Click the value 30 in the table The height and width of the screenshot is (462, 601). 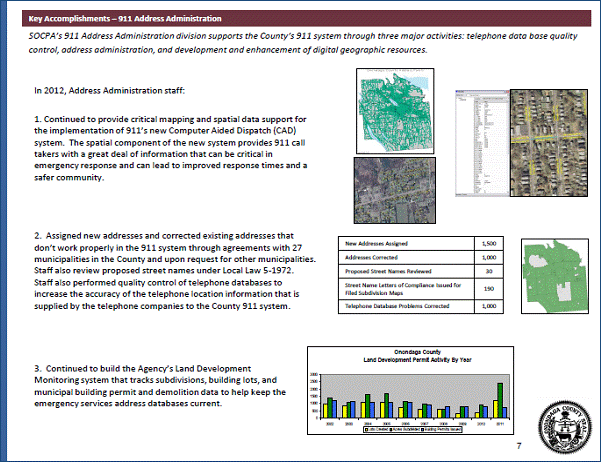[489, 271]
